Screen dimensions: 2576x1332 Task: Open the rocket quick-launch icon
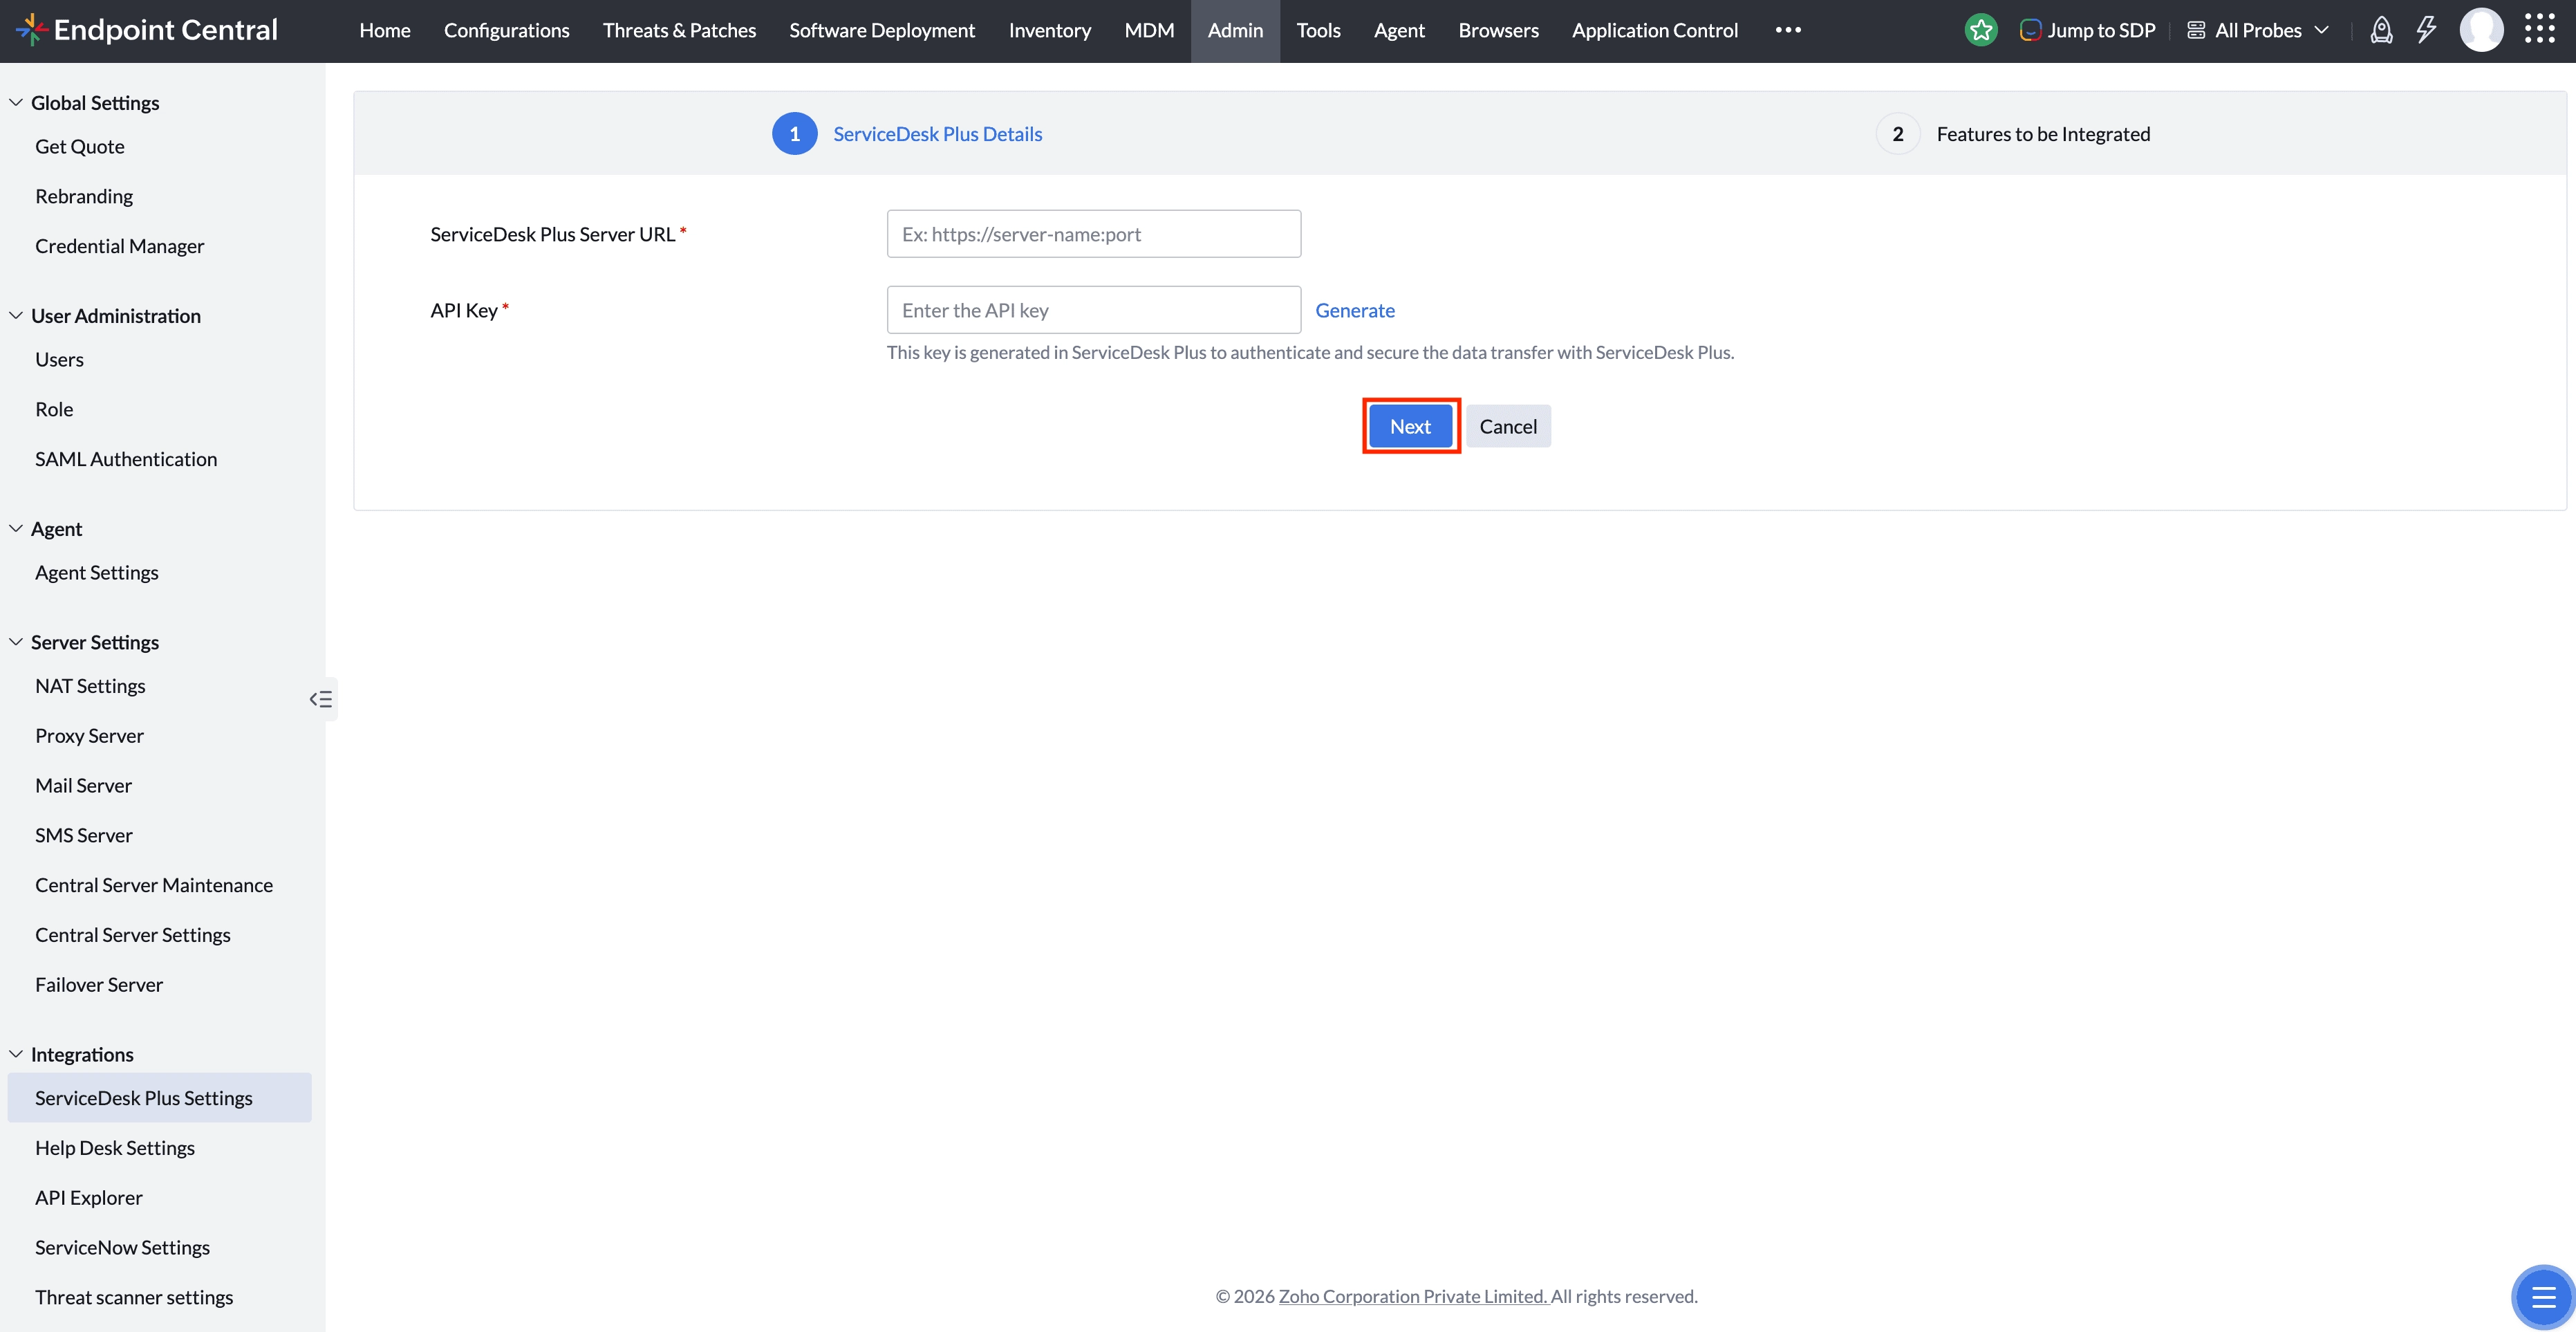2381,30
